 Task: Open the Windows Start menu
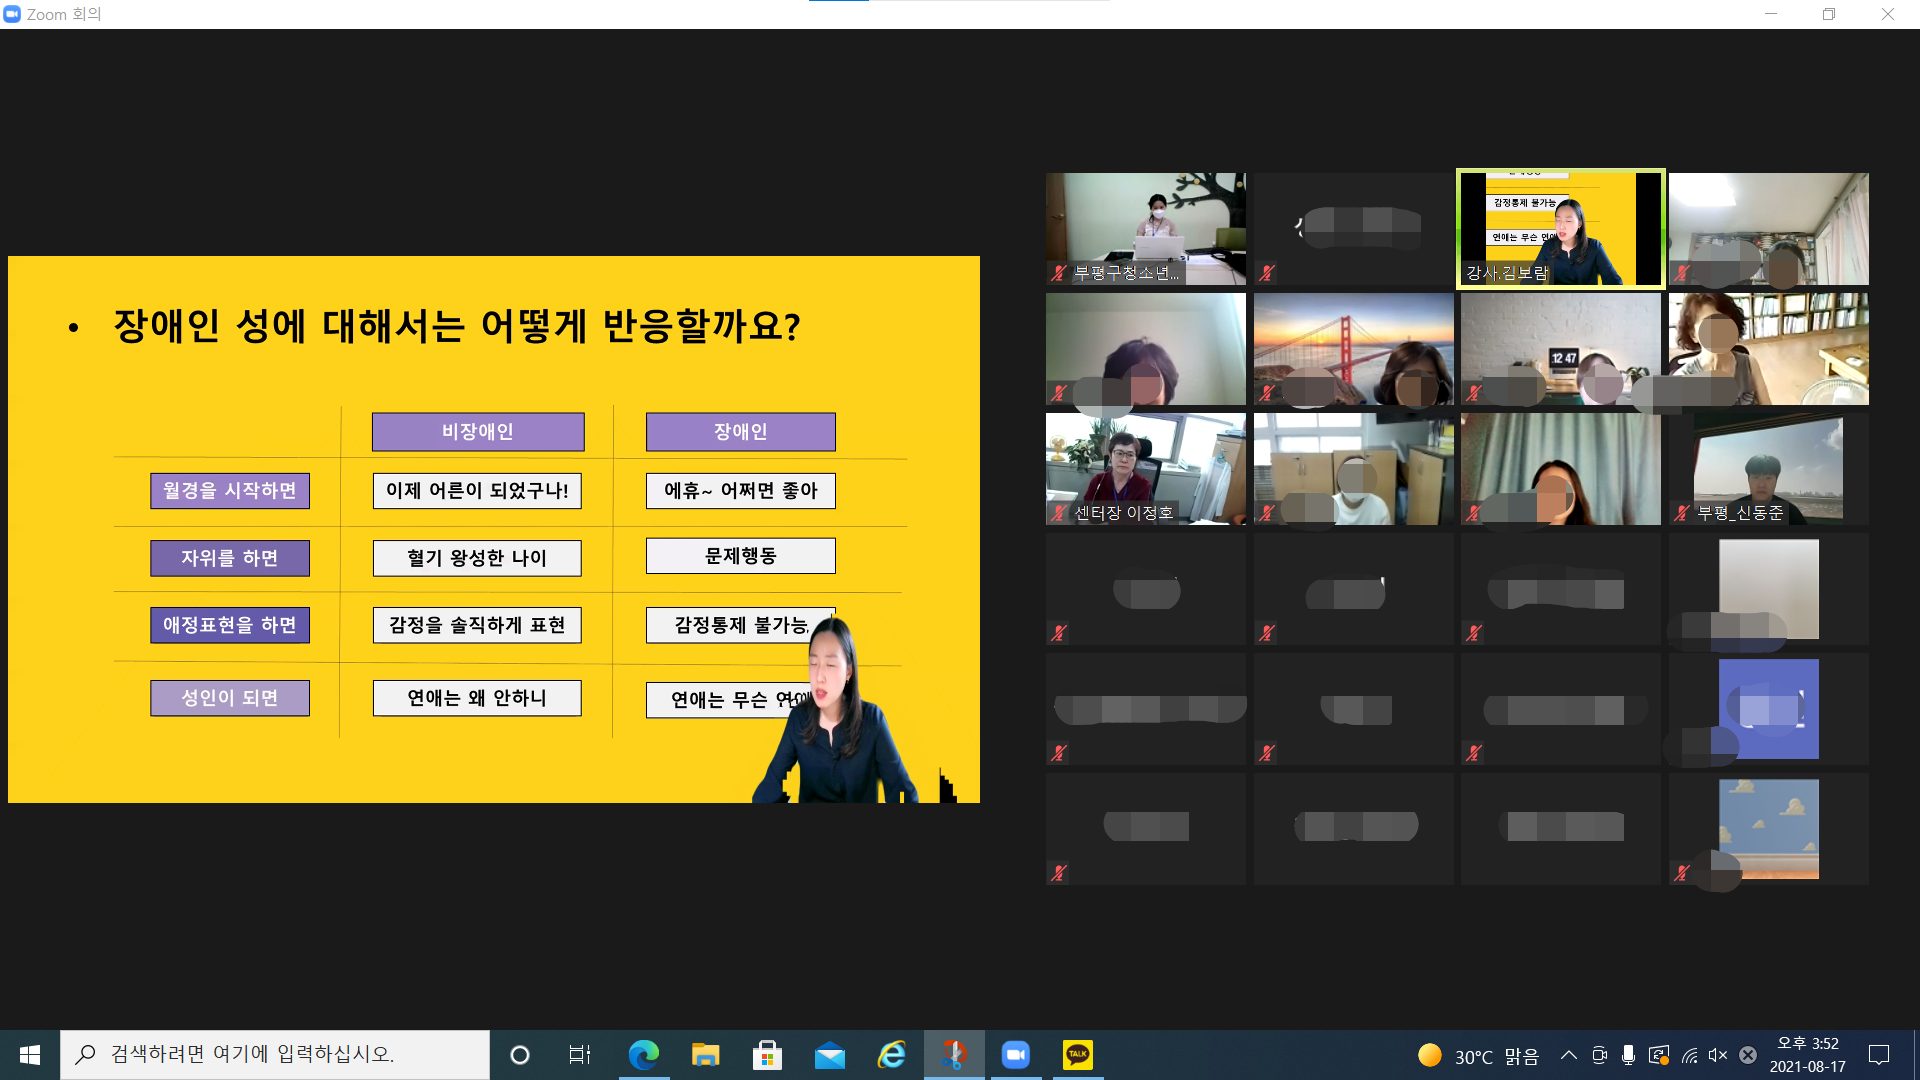click(30, 1055)
